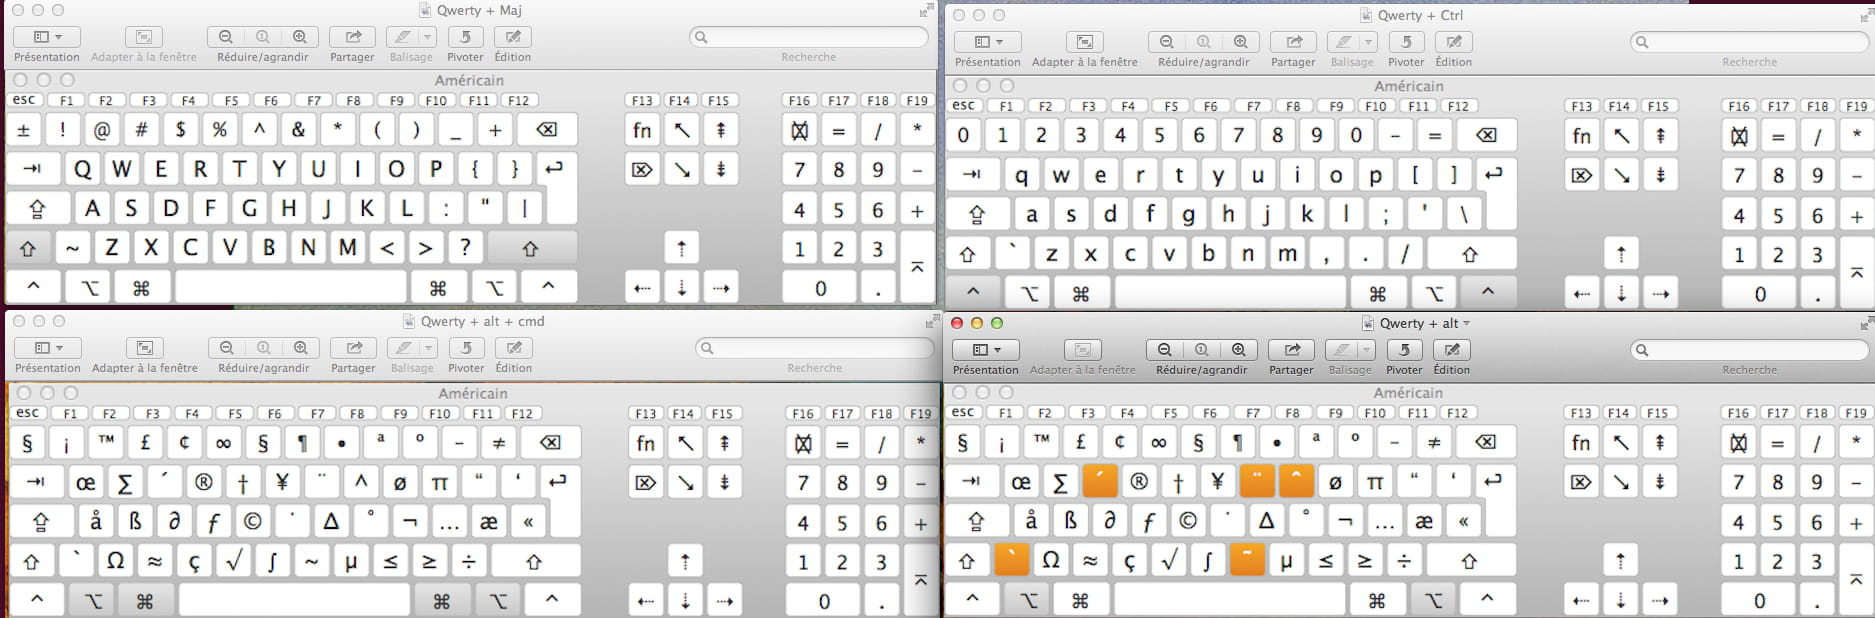Zoom out in the Qwerty + Ctrl window
The width and height of the screenshot is (1875, 618).
point(1167,42)
